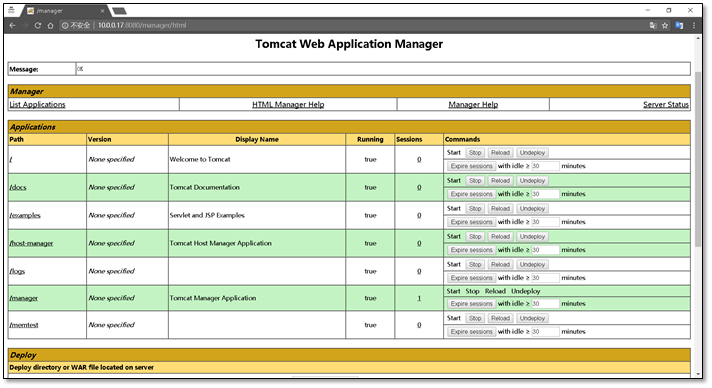Click the blue extension icon beside the star
This screenshot has height=388, width=712.
click(679, 25)
